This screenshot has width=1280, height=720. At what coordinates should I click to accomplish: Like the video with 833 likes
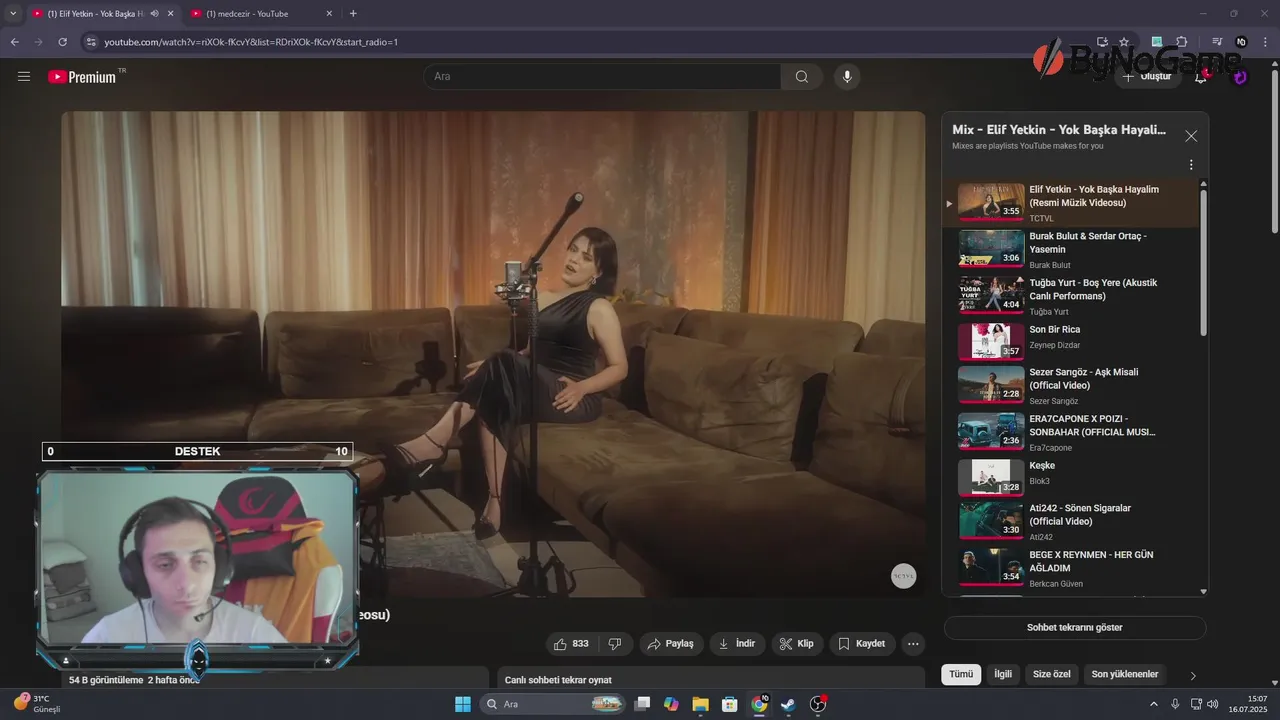(x=572, y=644)
